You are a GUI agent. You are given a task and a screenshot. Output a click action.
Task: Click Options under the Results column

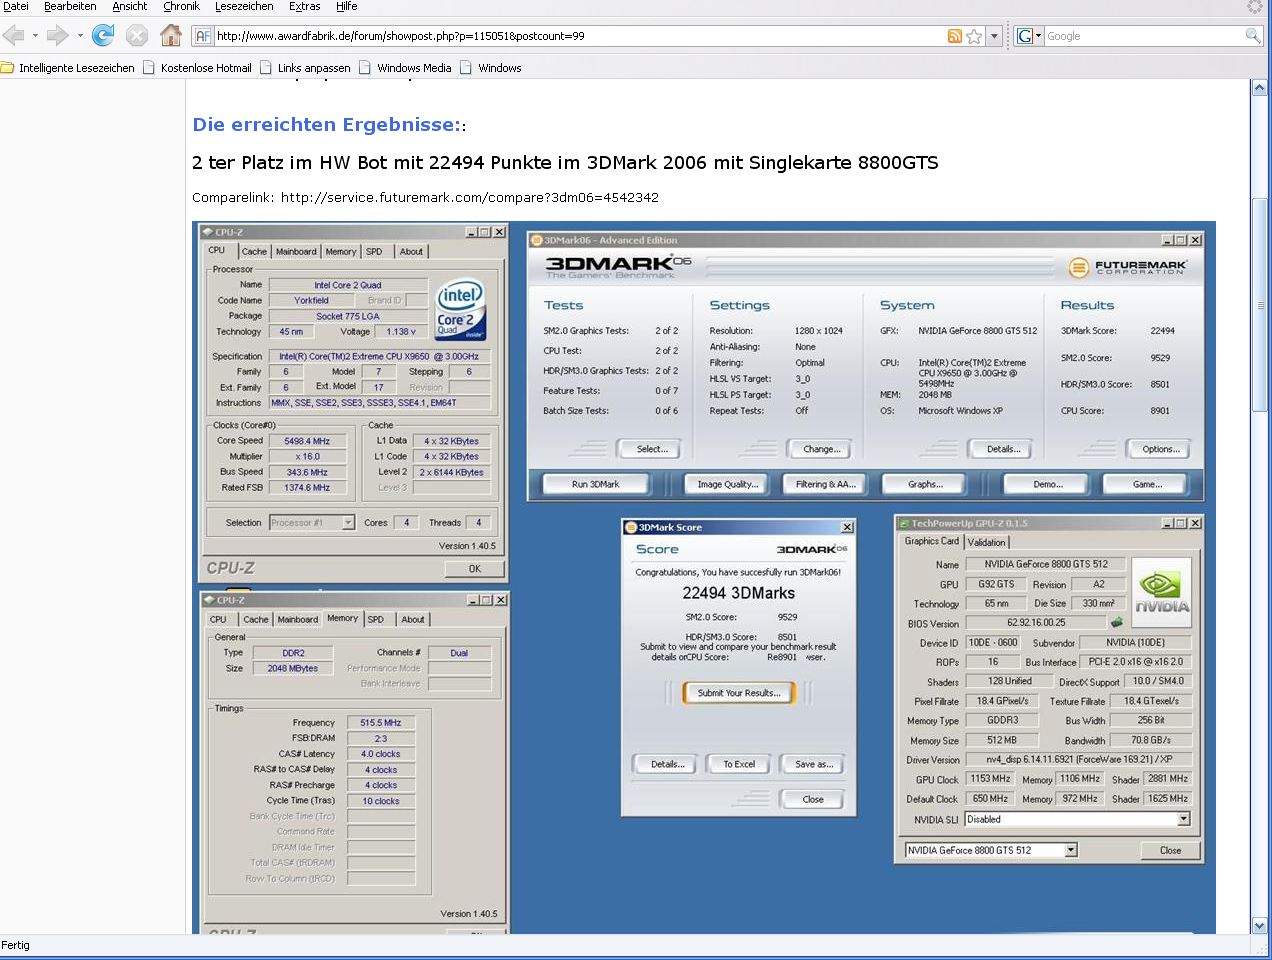point(1161,449)
